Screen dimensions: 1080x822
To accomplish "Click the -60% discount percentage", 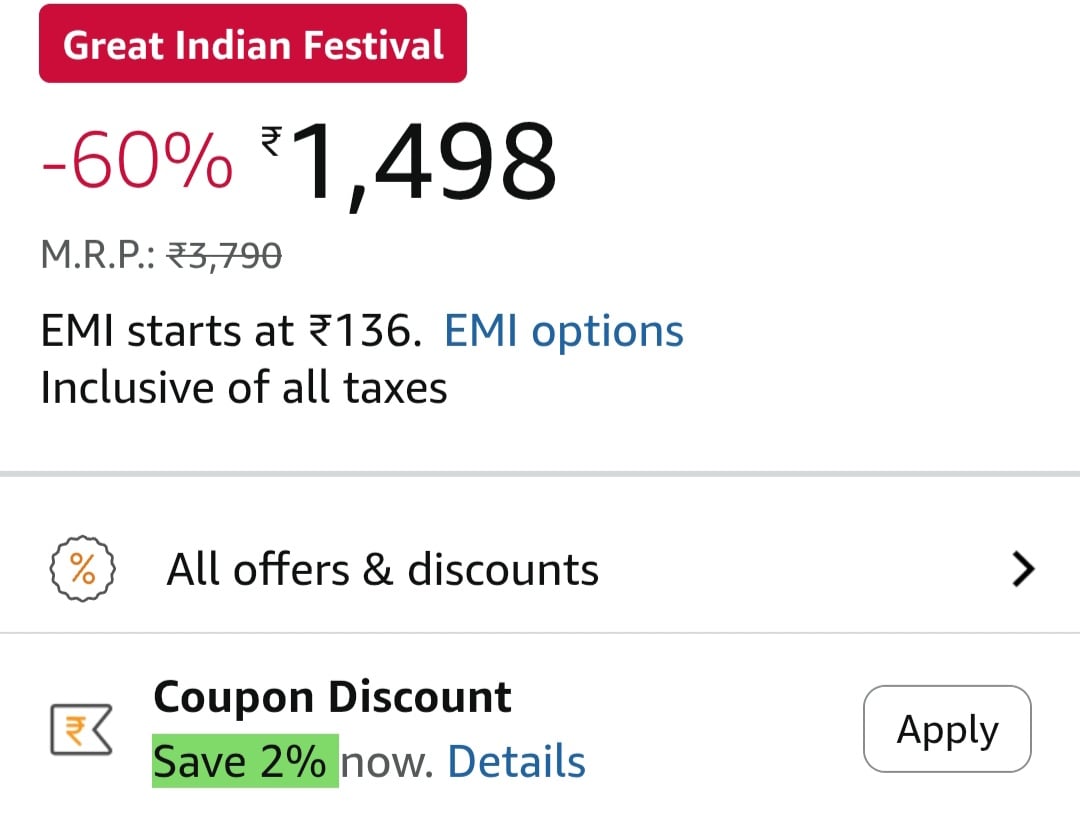I will pyautogui.click(x=137, y=160).
